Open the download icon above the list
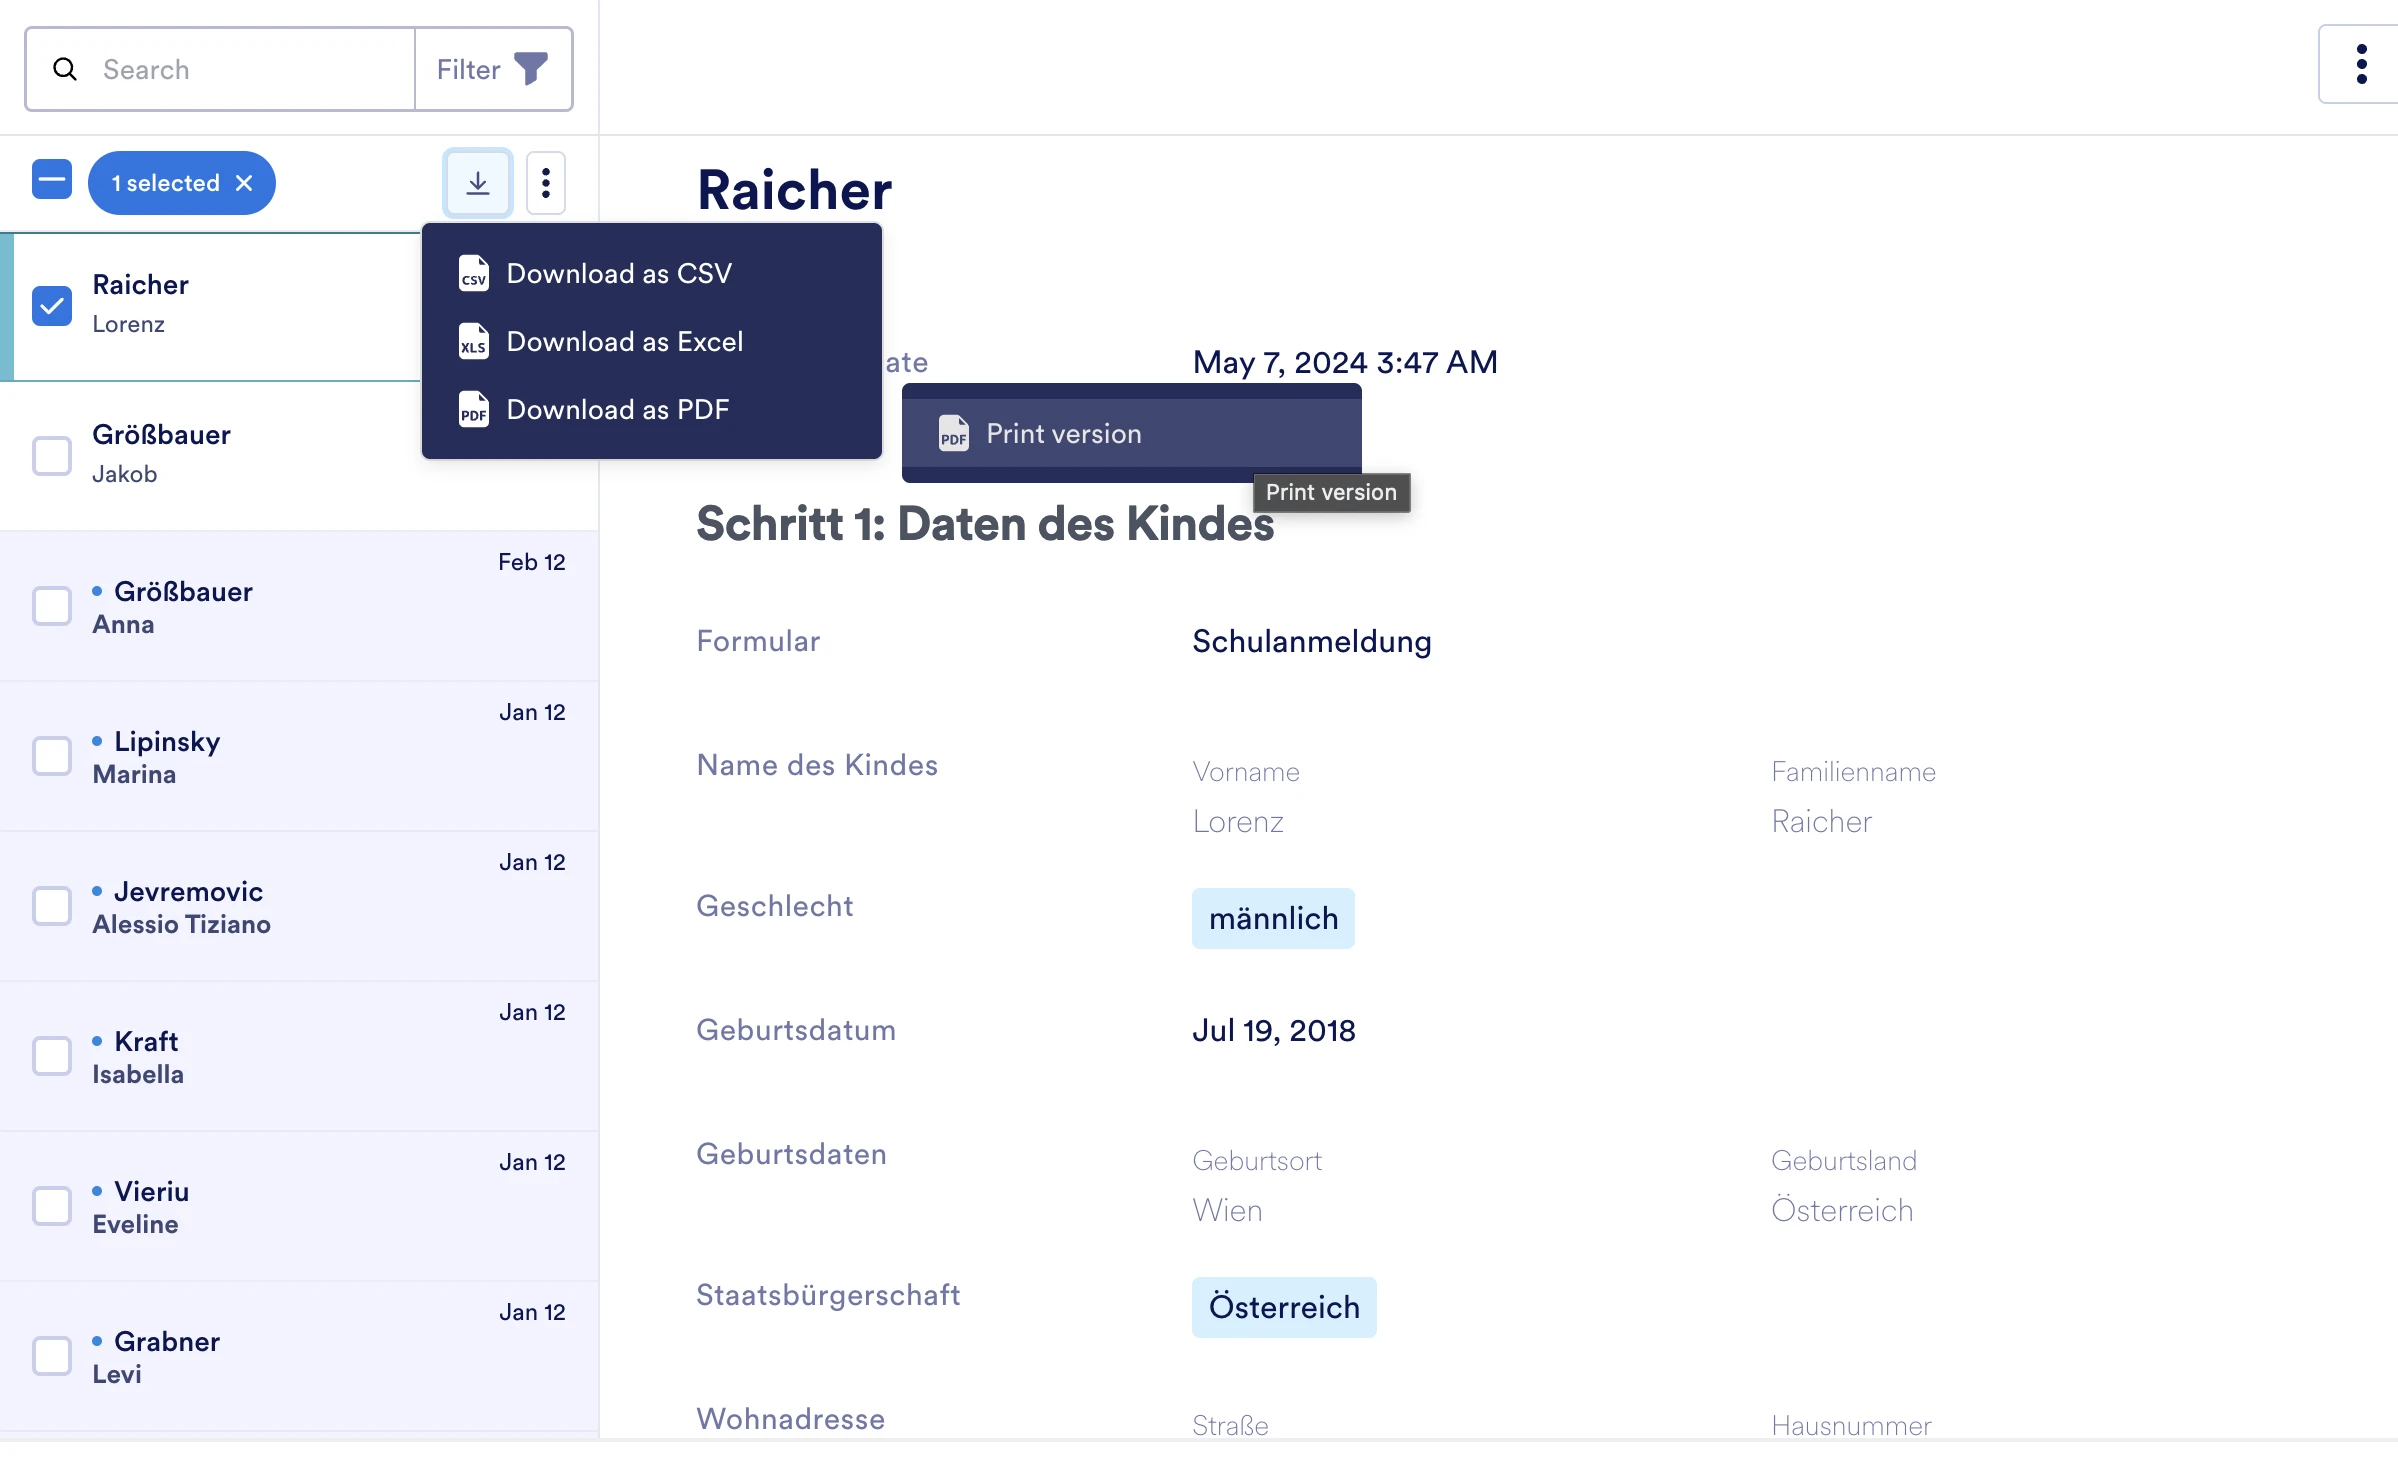The width and height of the screenshot is (2398, 1460). coord(477,182)
